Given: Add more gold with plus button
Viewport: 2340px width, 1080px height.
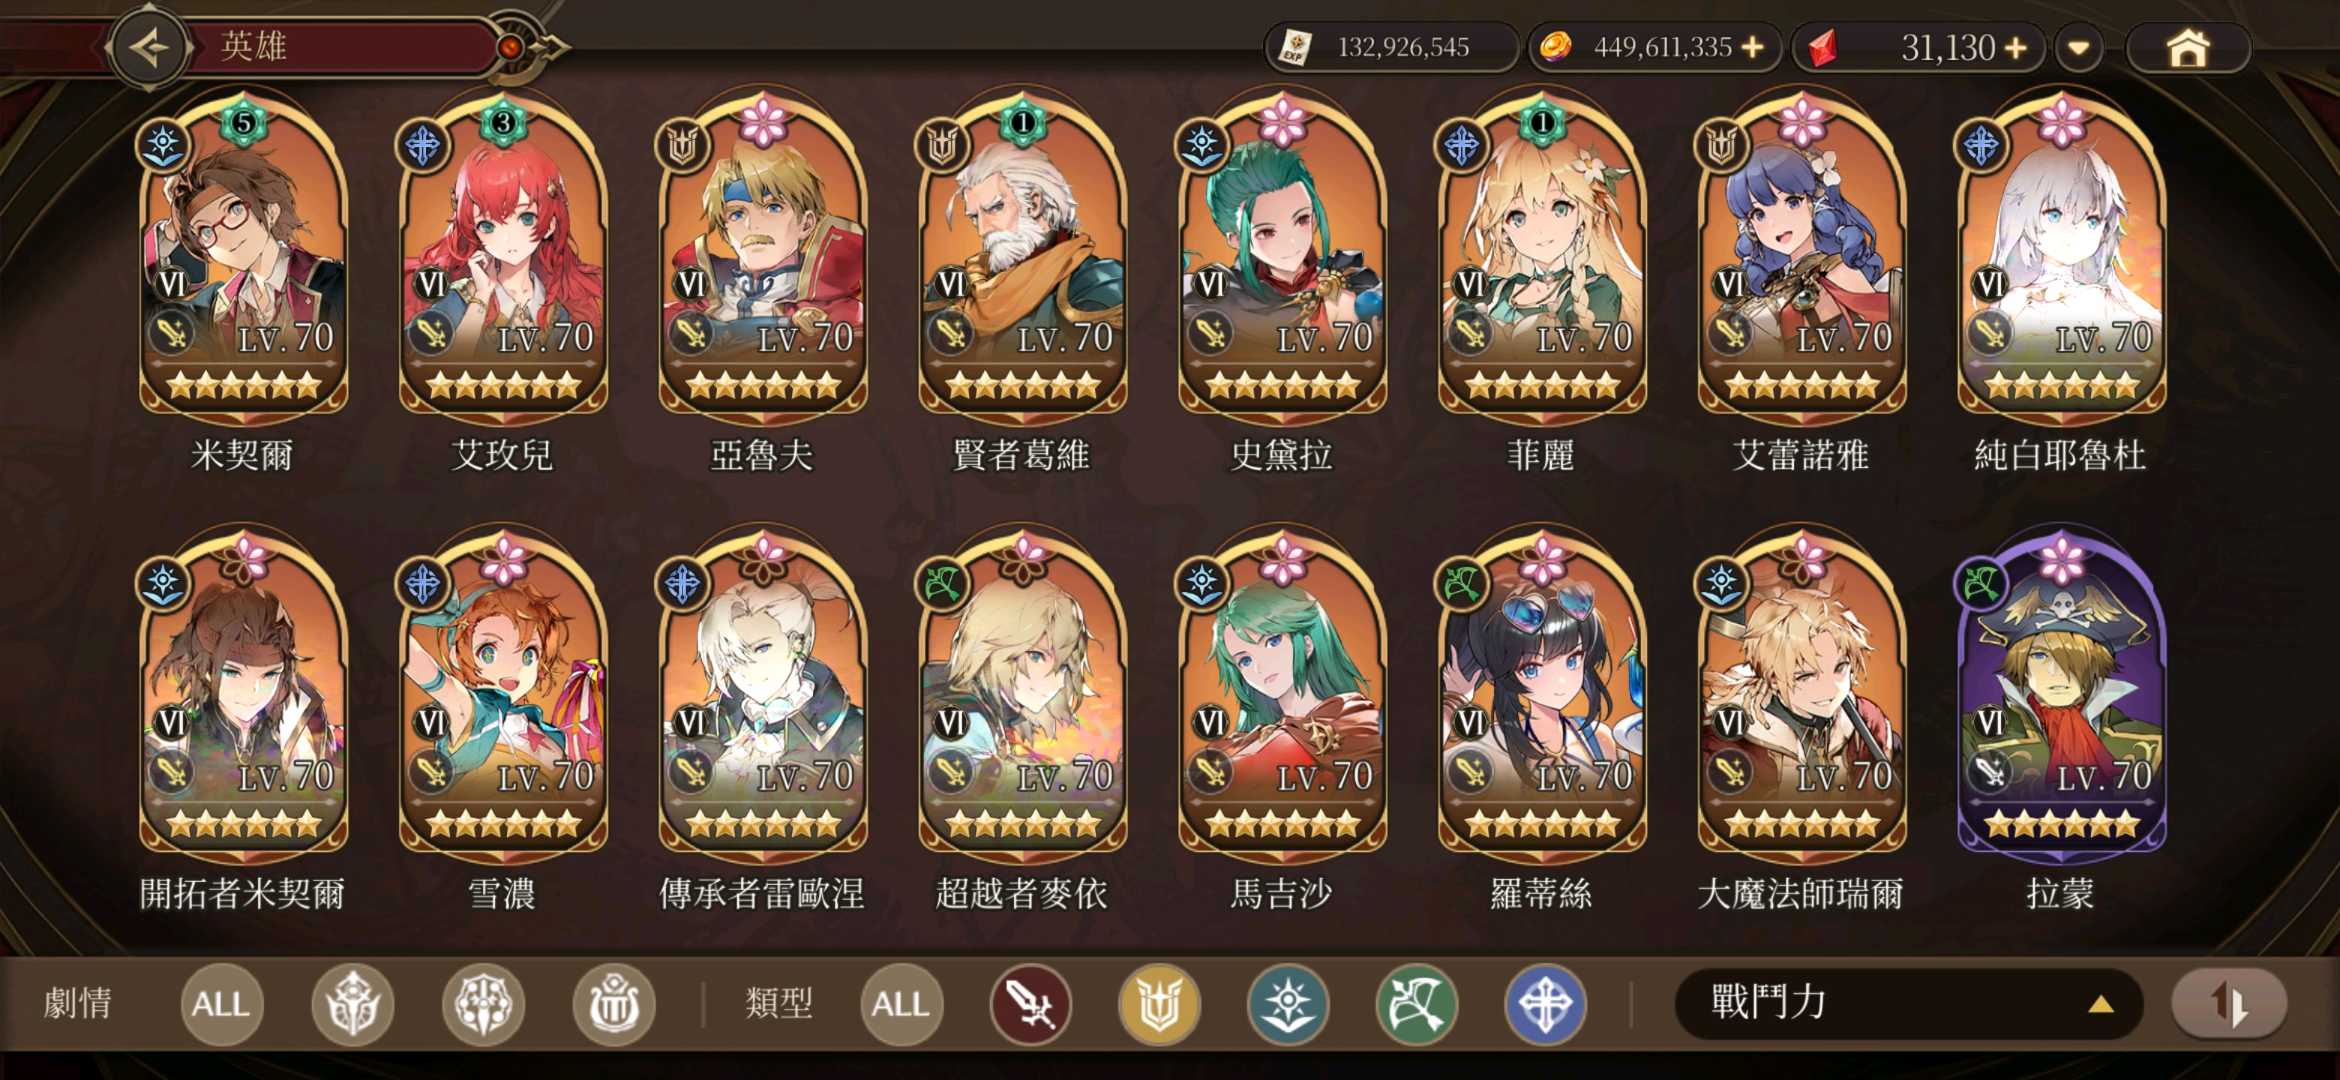Looking at the screenshot, I should point(1752,47).
